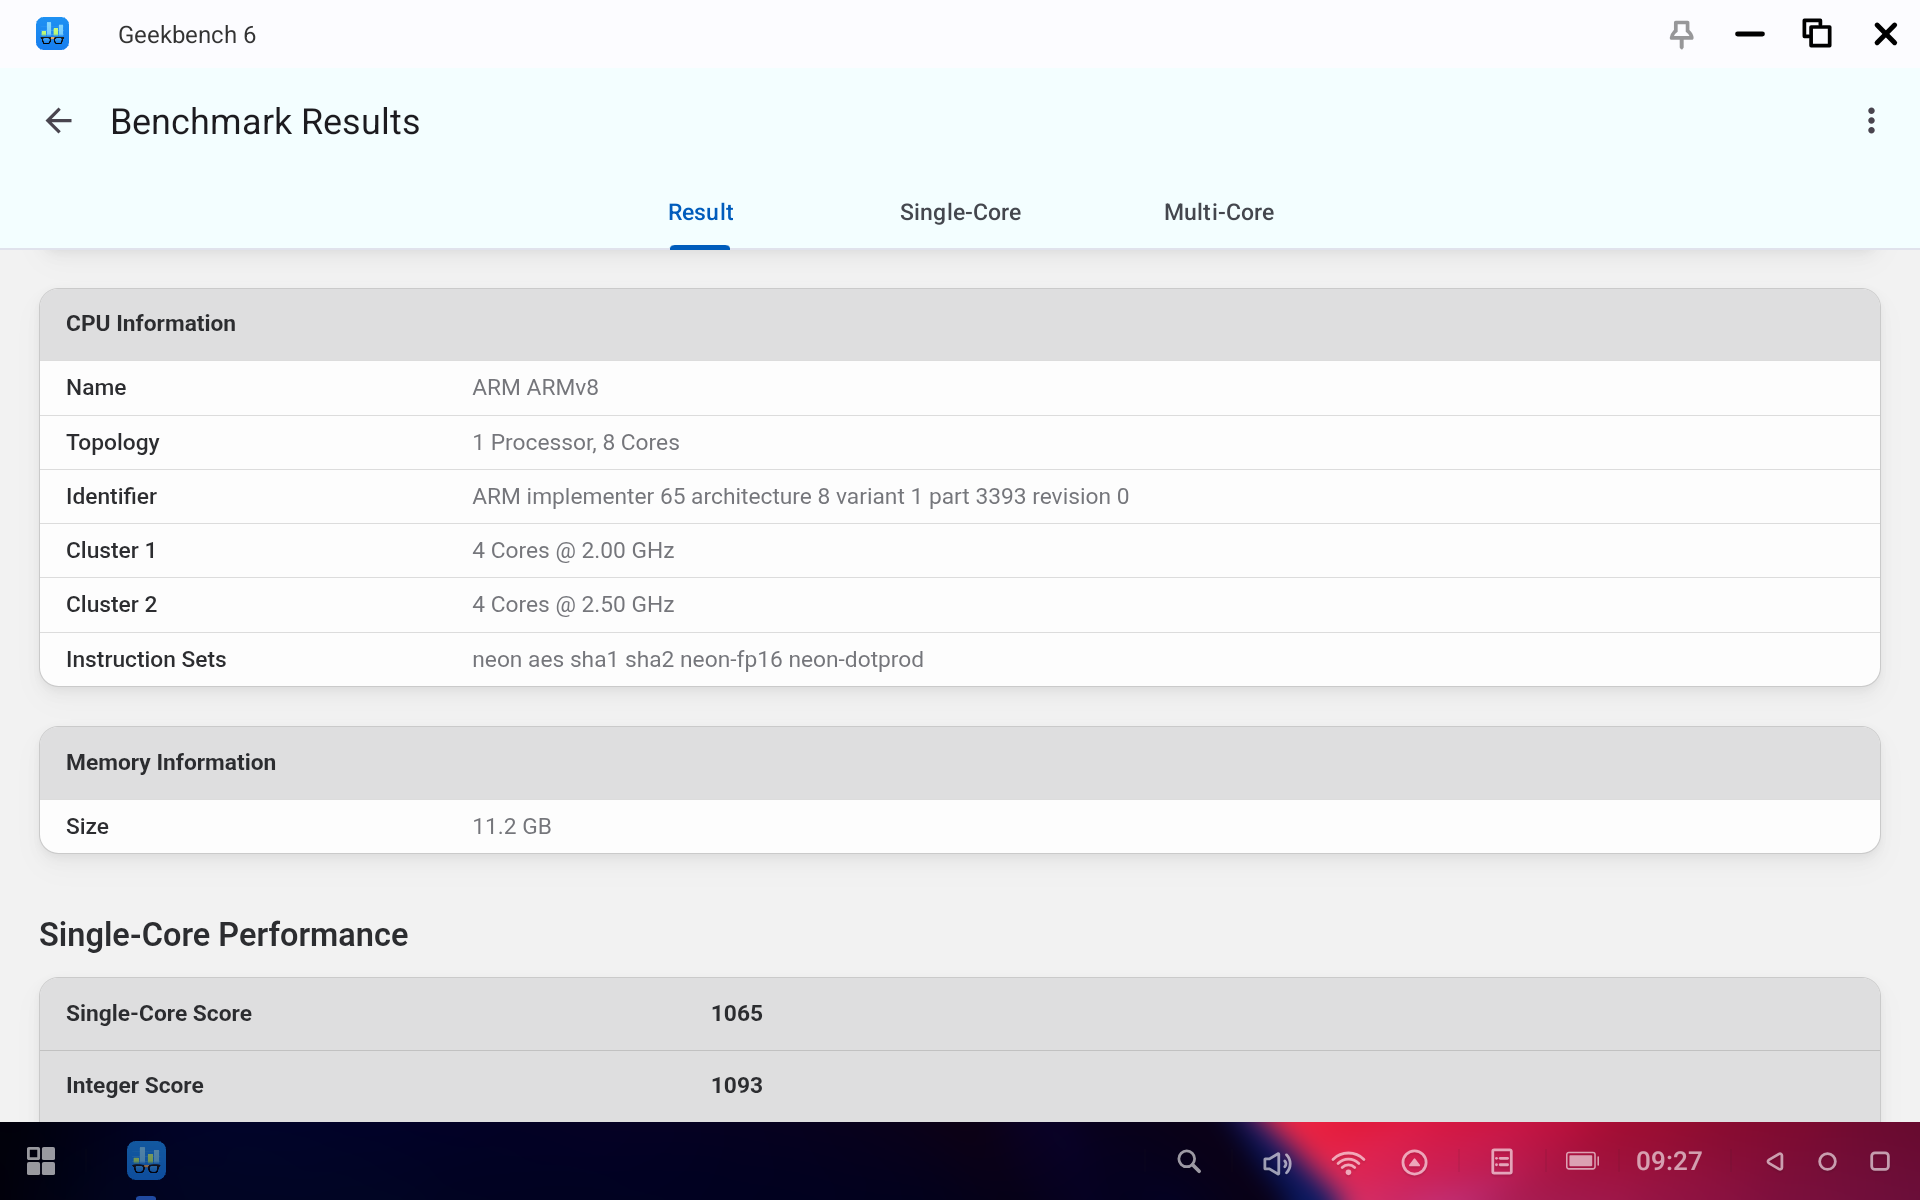
Task: Switch to the Multi-Core tab
Action: [x=1218, y=212]
